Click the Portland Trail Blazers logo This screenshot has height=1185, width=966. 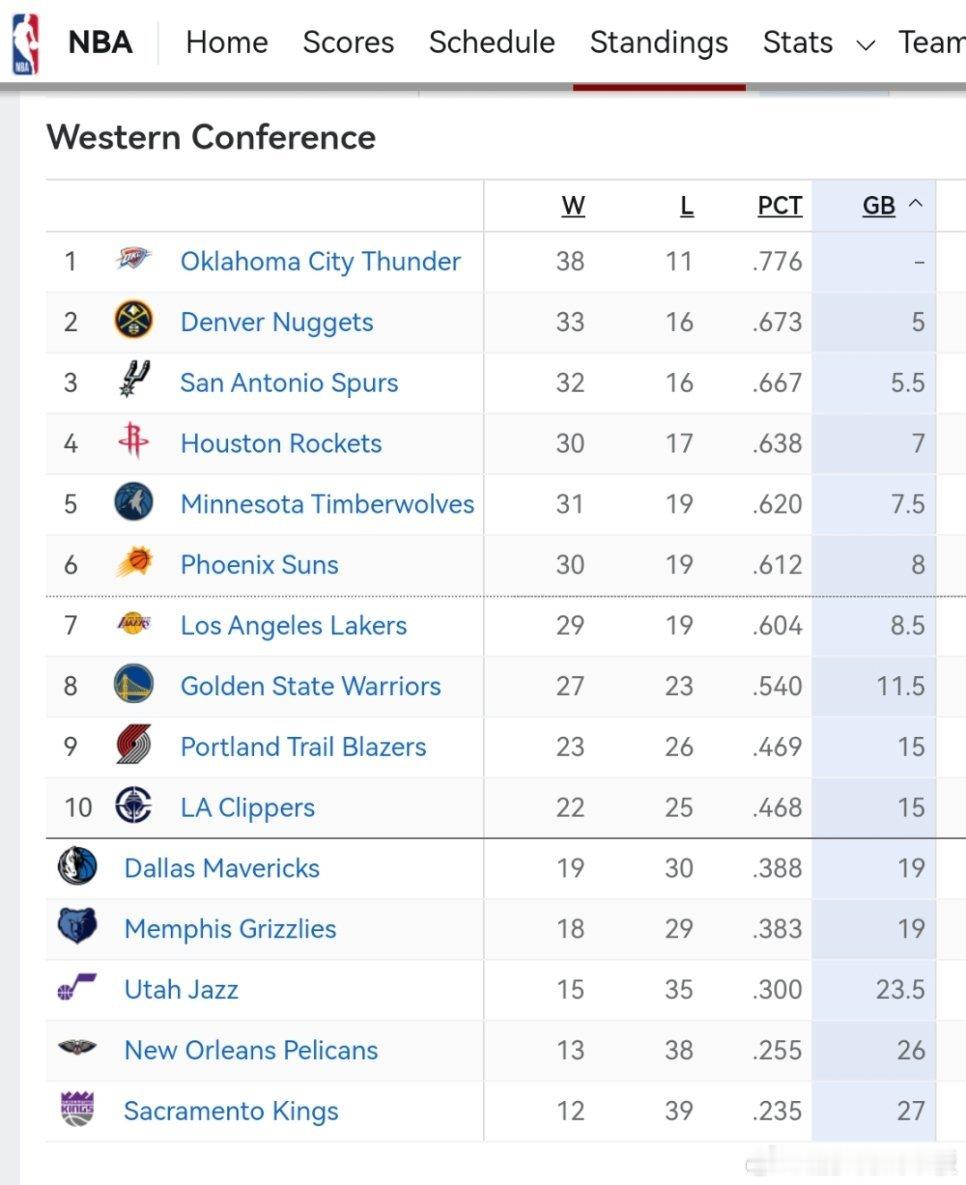tap(134, 746)
